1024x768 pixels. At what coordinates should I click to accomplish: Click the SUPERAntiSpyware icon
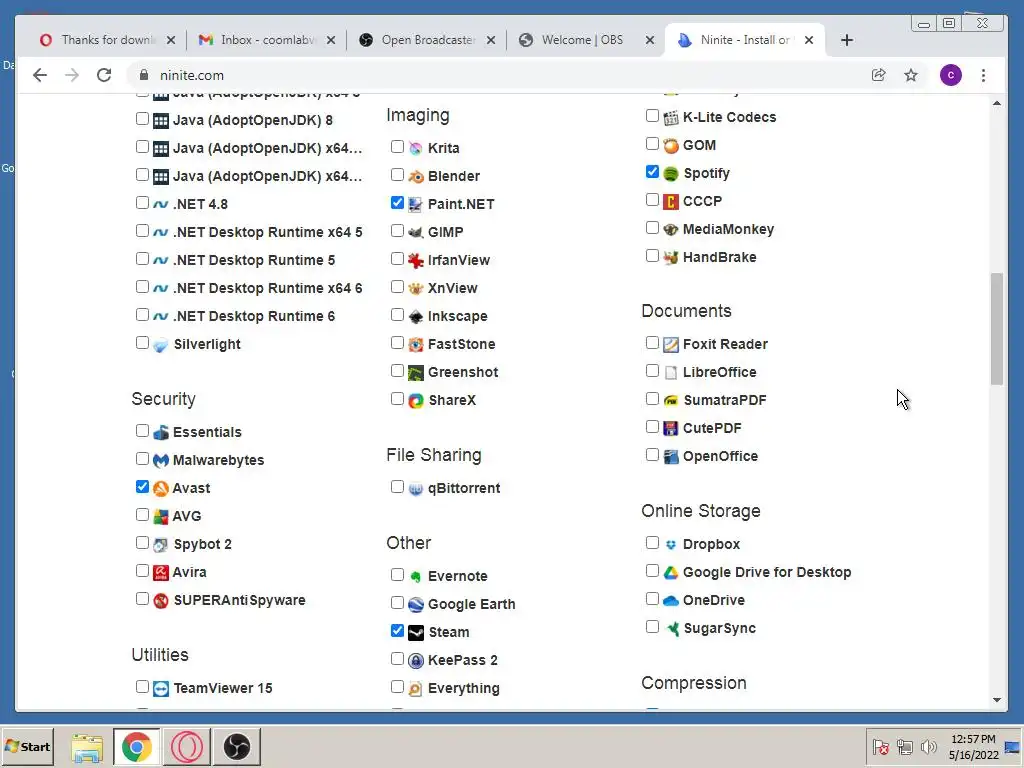[x=161, y=600]
